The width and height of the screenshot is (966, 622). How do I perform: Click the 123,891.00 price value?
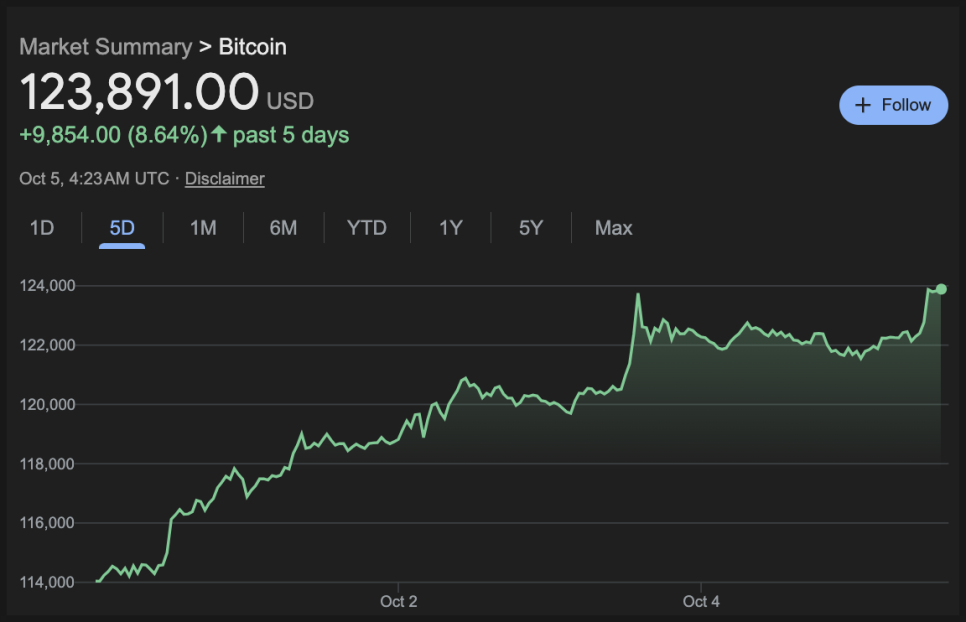click(x=139, y=93)
